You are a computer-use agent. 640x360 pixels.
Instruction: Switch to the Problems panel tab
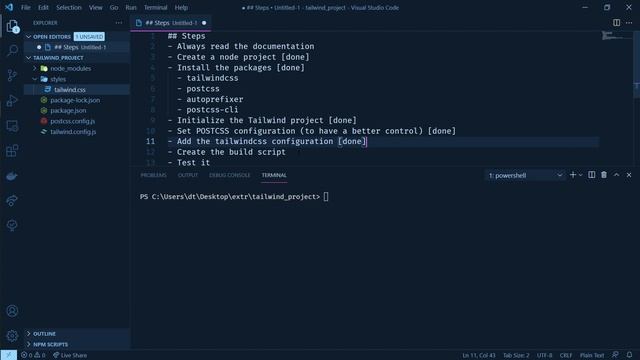click(153, 175)
